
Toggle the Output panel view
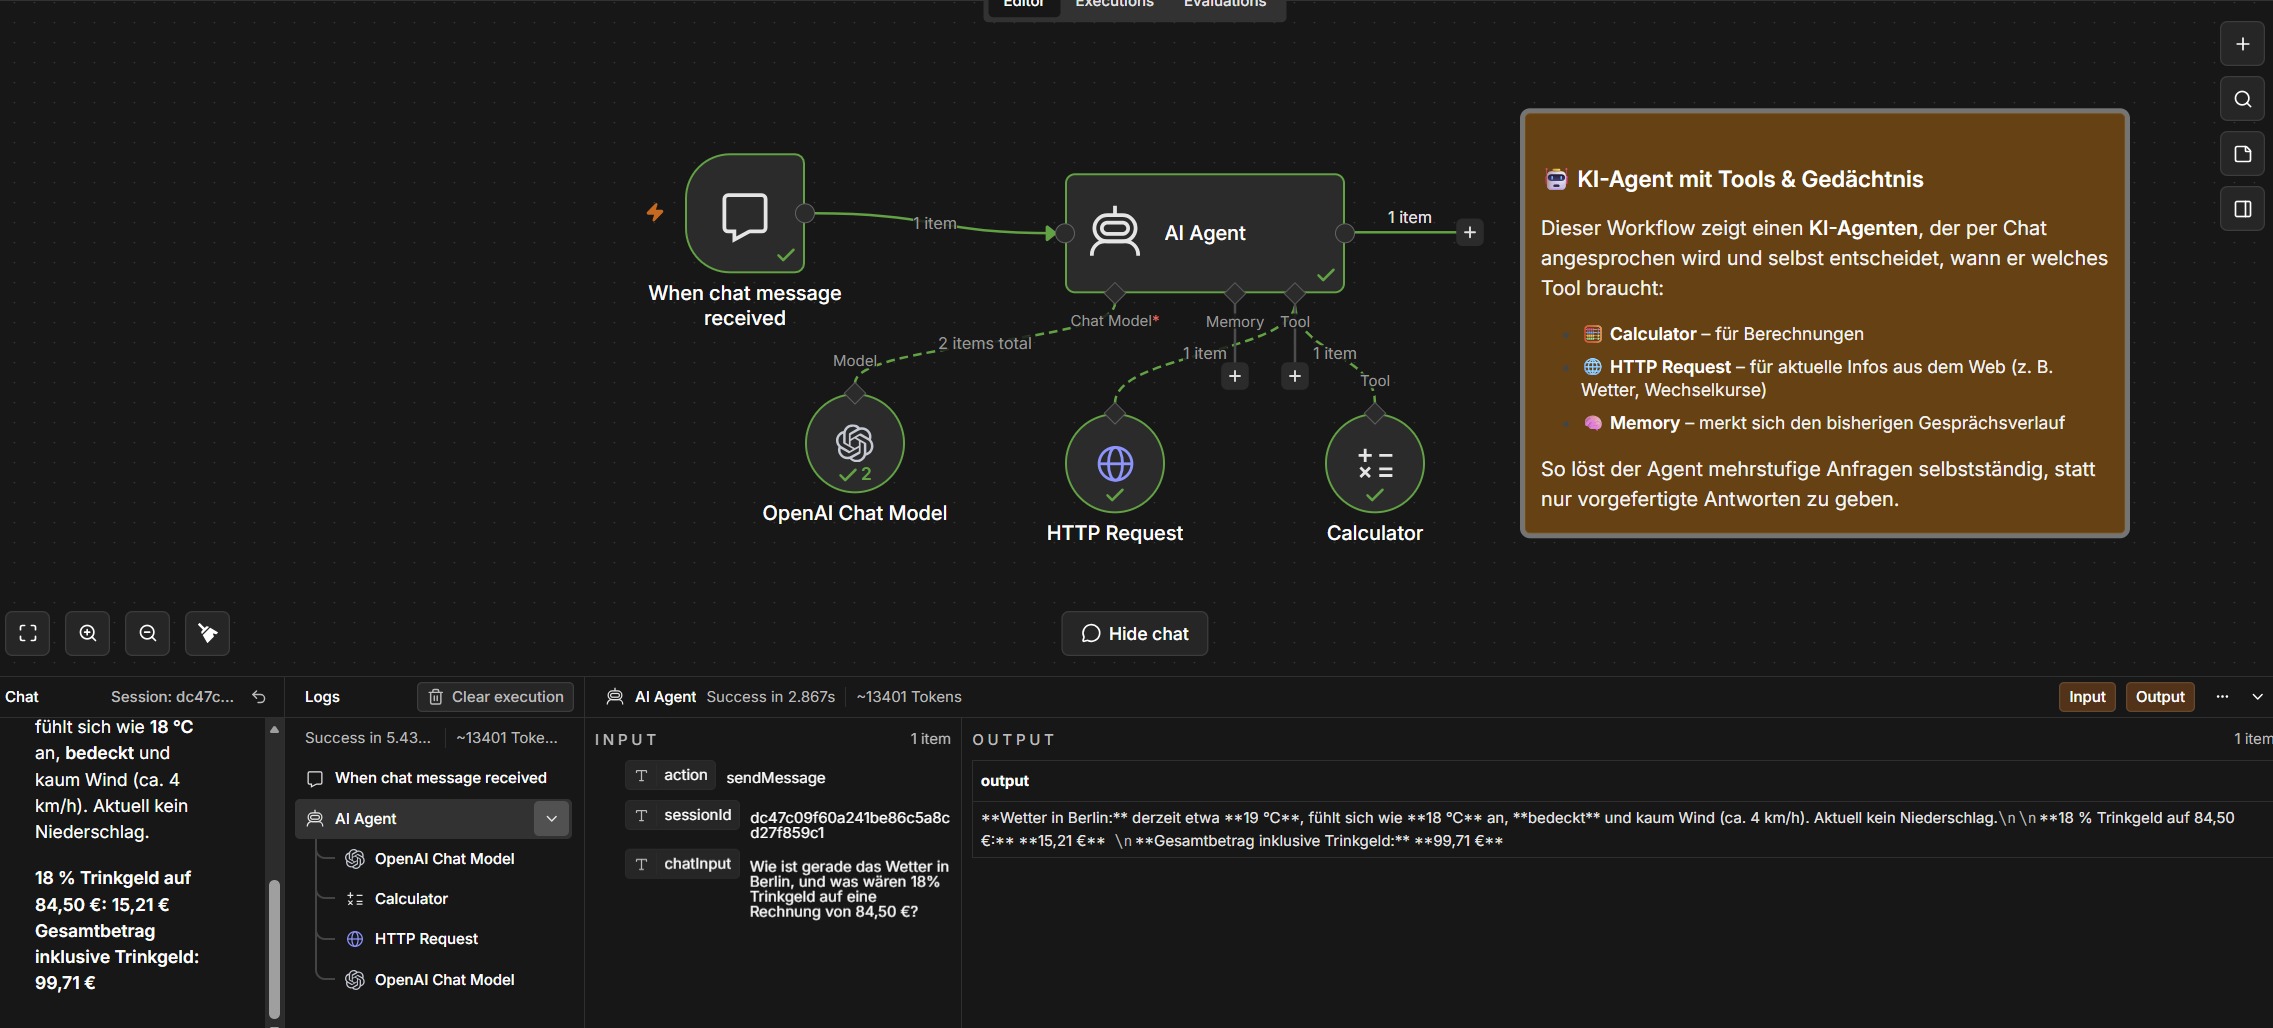[x=2160, y=697]
